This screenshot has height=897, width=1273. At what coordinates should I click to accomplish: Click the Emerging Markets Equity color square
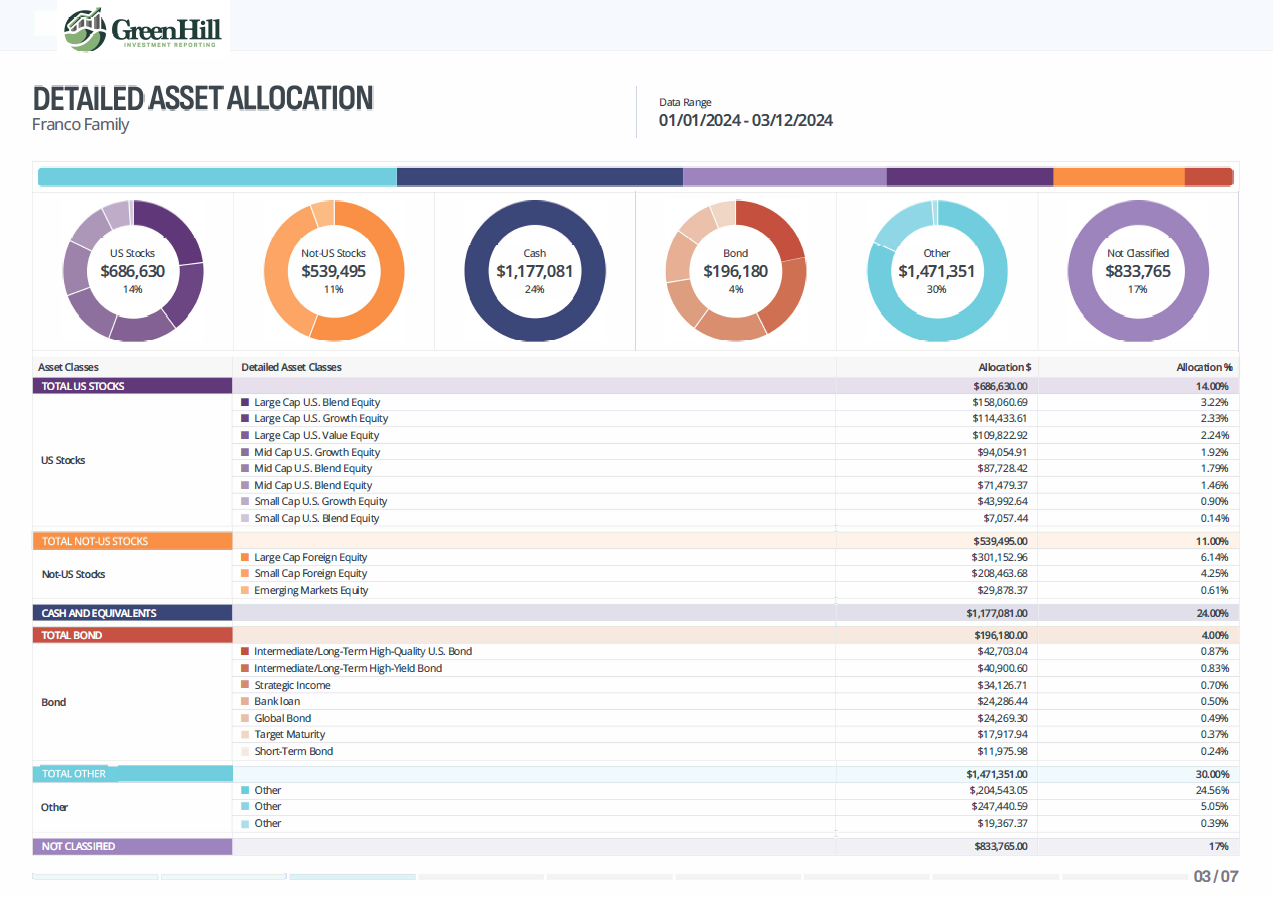pos(245,591)
